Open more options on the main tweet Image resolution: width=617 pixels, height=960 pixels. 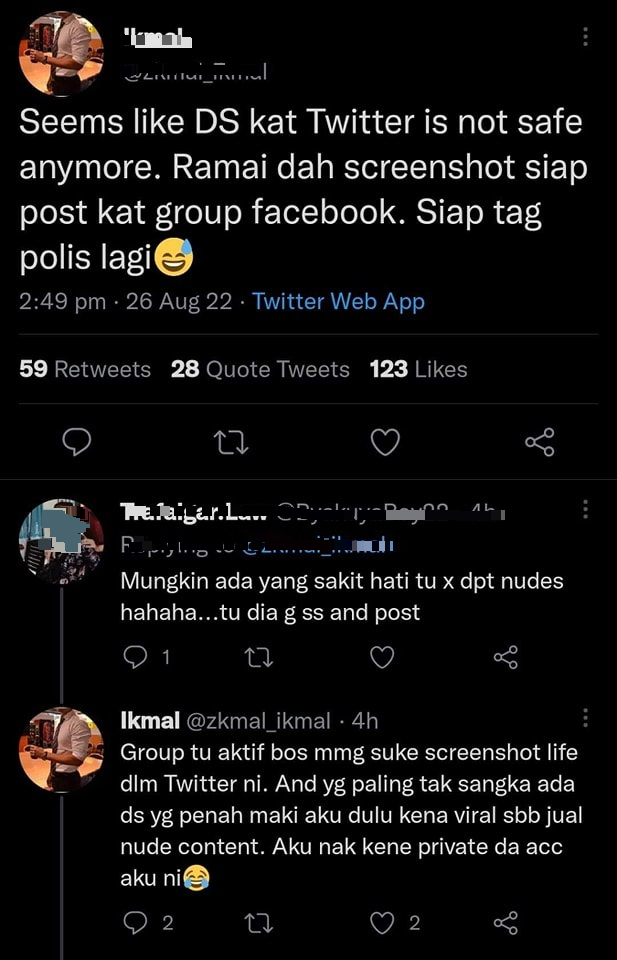[585, 37]
